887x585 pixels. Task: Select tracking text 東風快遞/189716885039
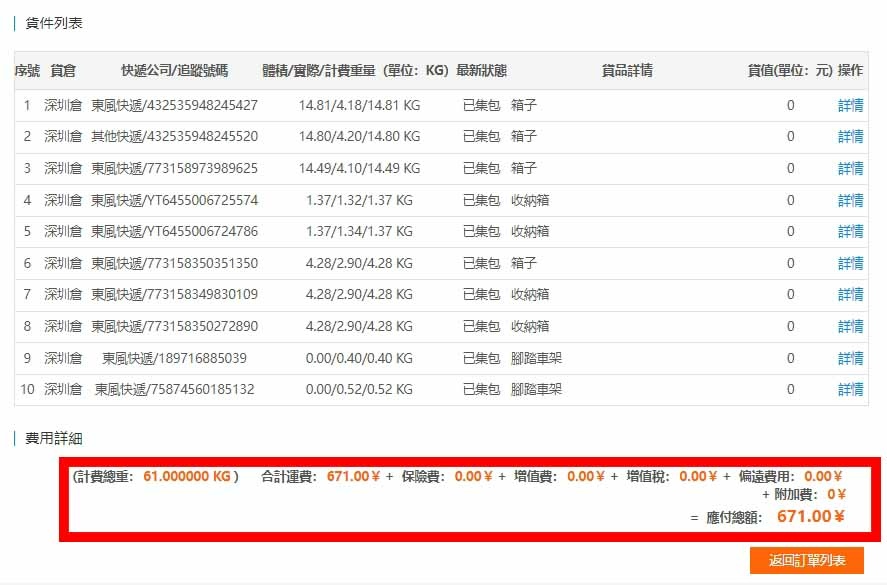174,358
